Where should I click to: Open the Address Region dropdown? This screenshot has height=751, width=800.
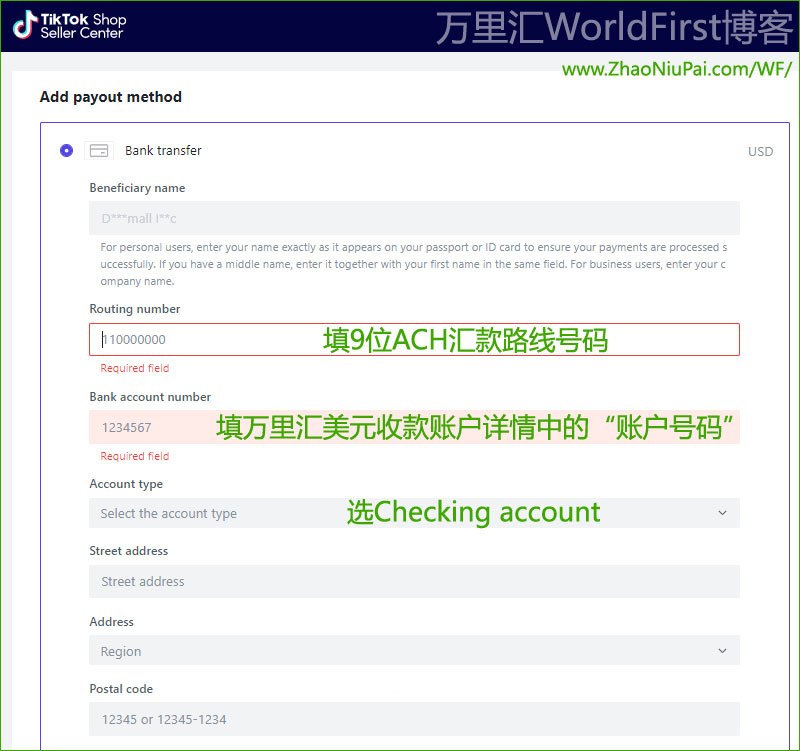[x=414, y=651]
